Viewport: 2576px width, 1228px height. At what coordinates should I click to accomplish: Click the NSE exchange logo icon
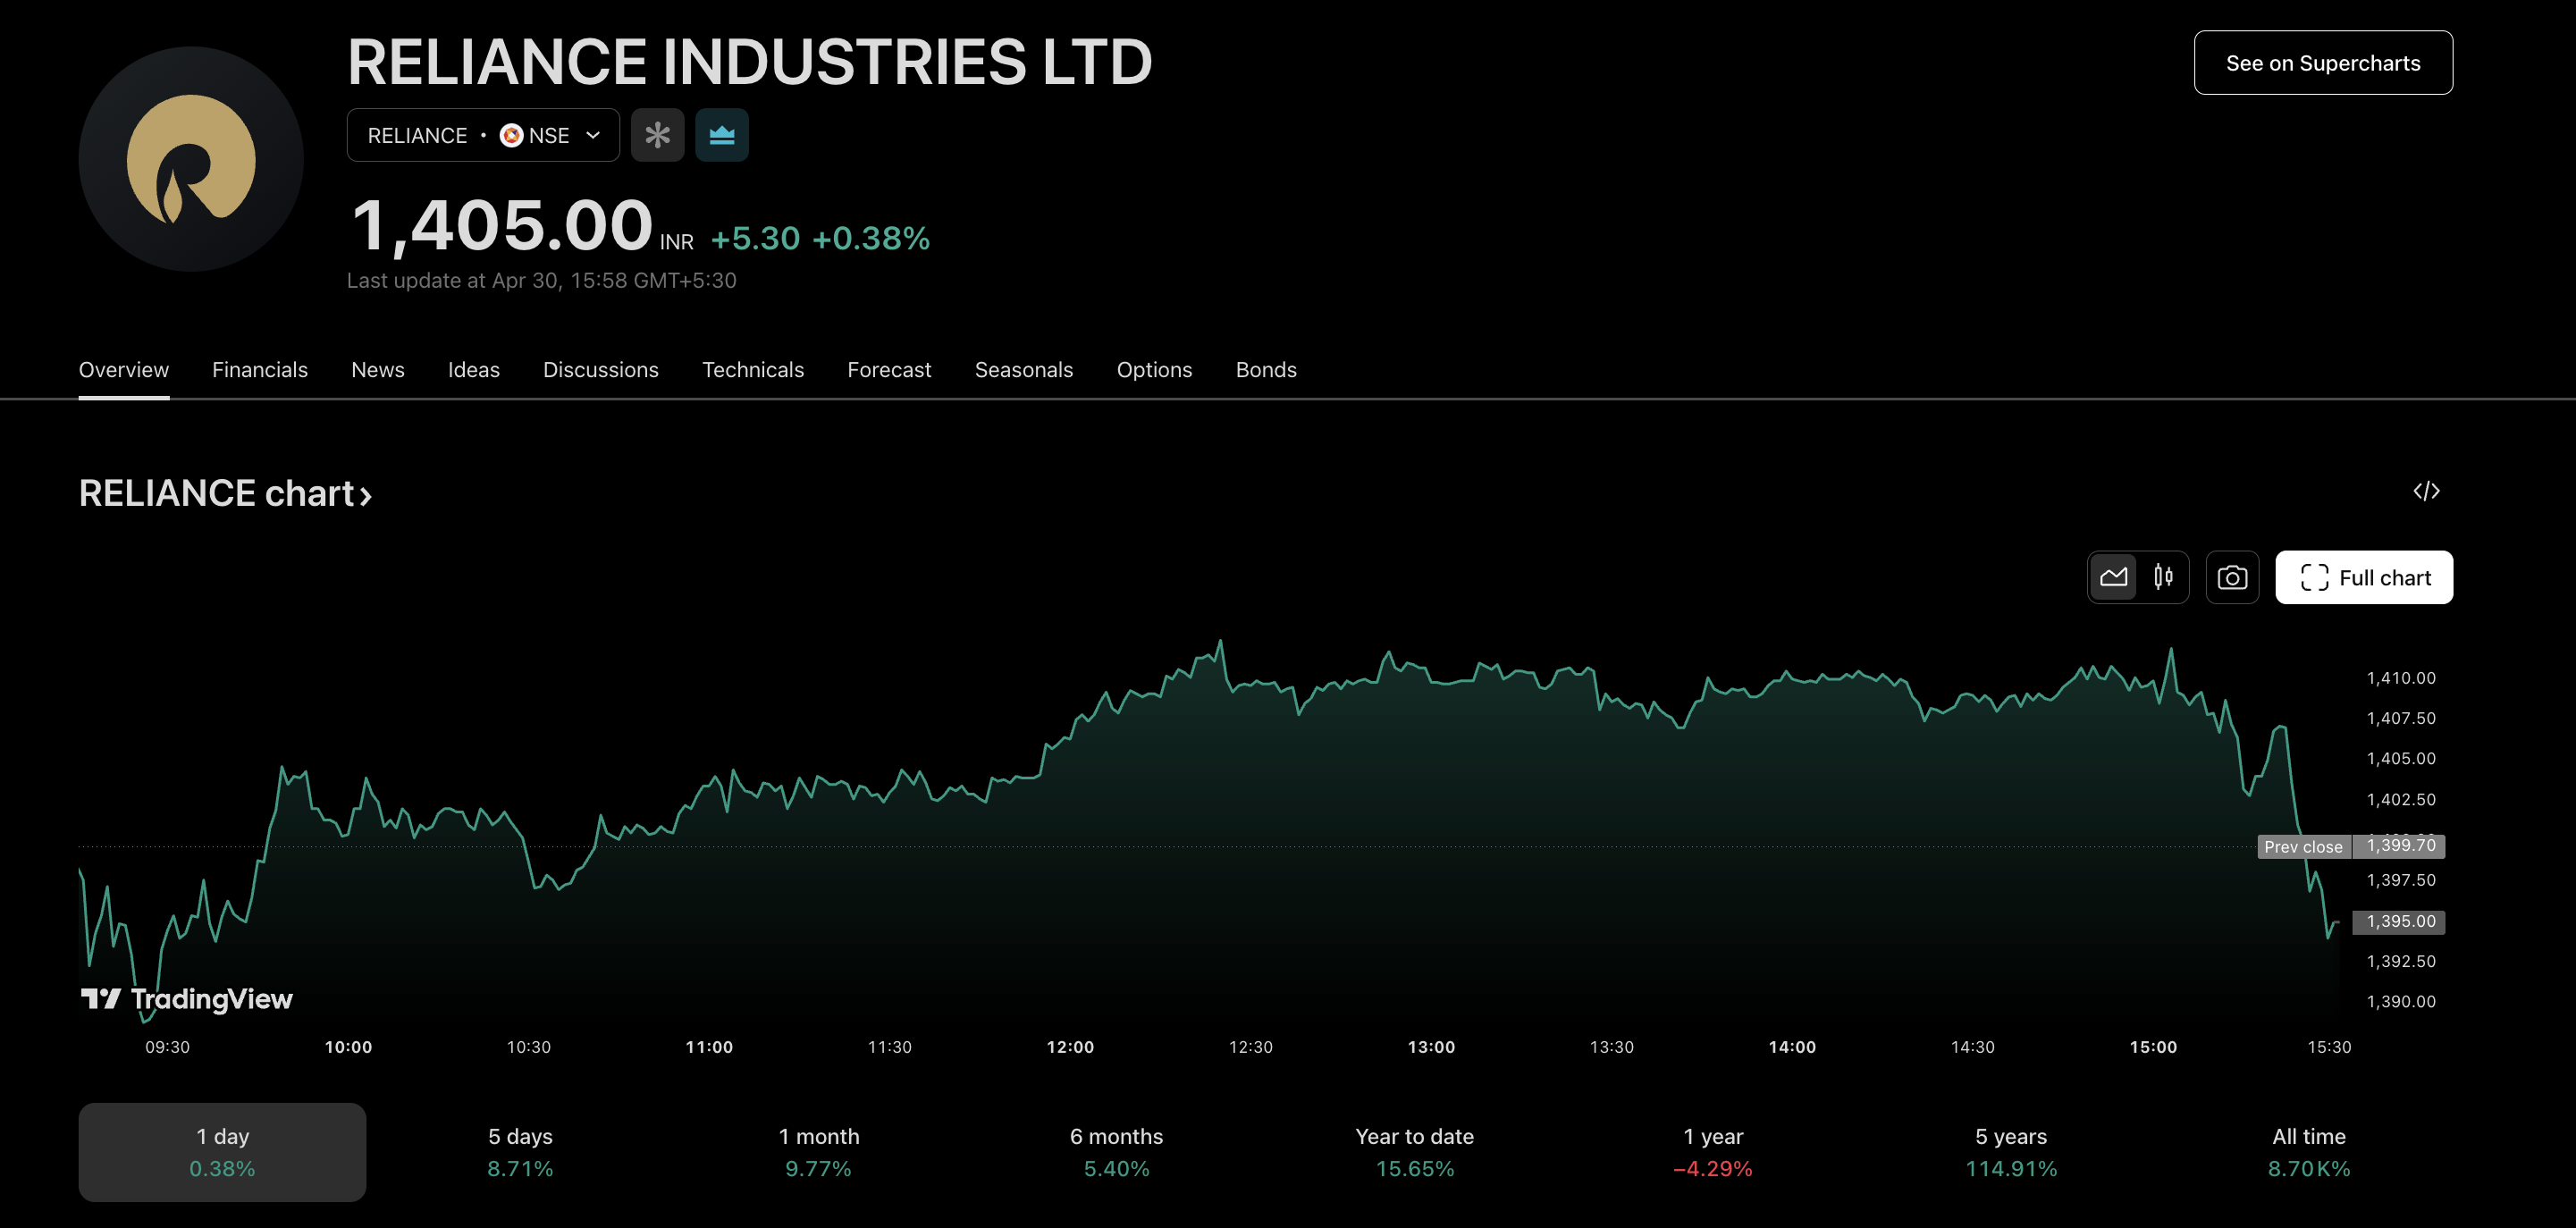[x=511, y=135]
